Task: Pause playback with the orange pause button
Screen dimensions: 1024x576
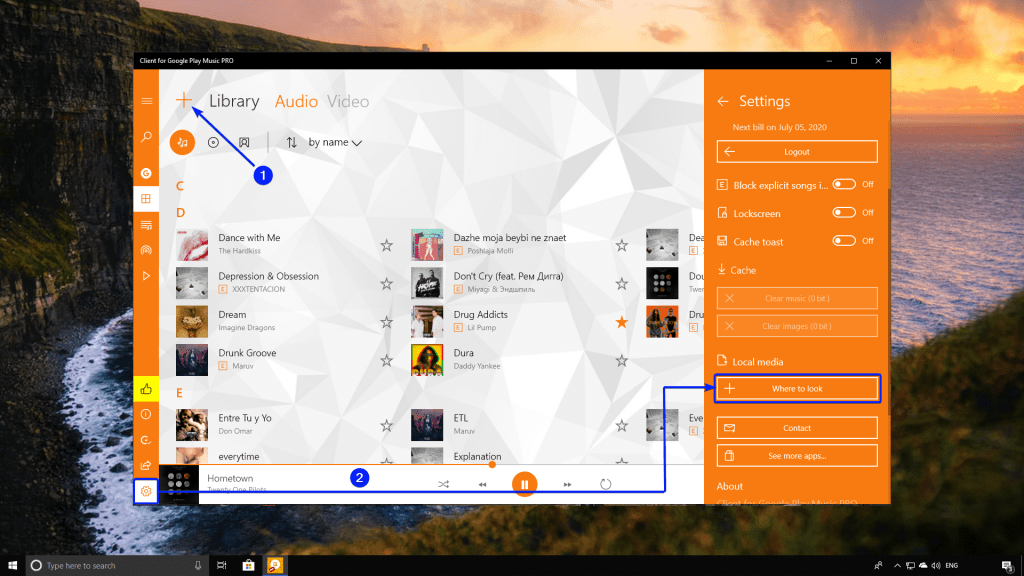Action: (524, 484)
